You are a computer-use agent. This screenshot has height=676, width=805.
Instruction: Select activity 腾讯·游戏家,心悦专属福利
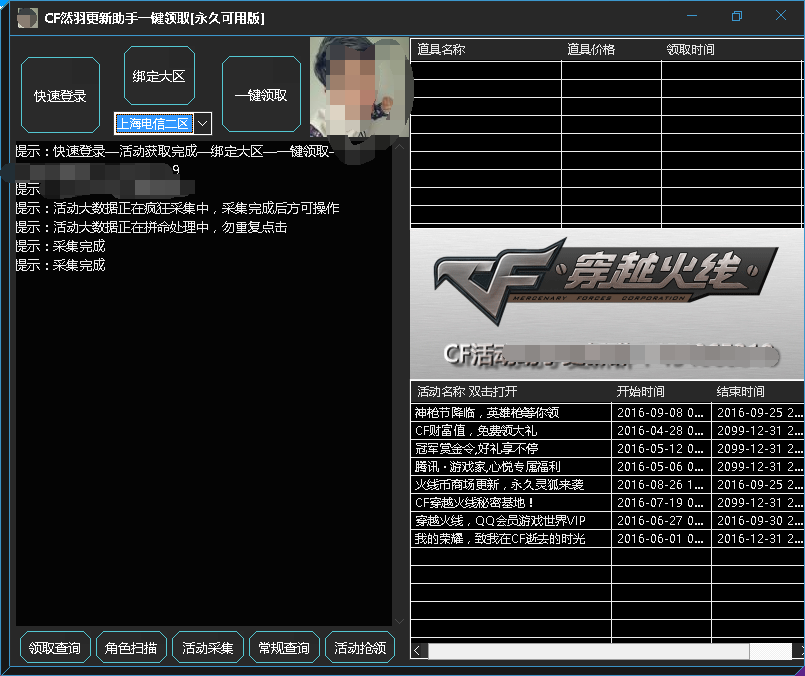tap(487, 466)
